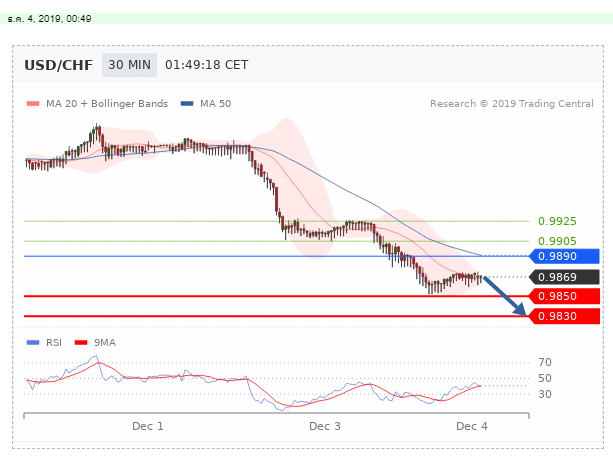Image resolution: width=613 pixels, height=461 pixels.
Task: Click the red 0.9830 support price tag
Action: (564, 316)
